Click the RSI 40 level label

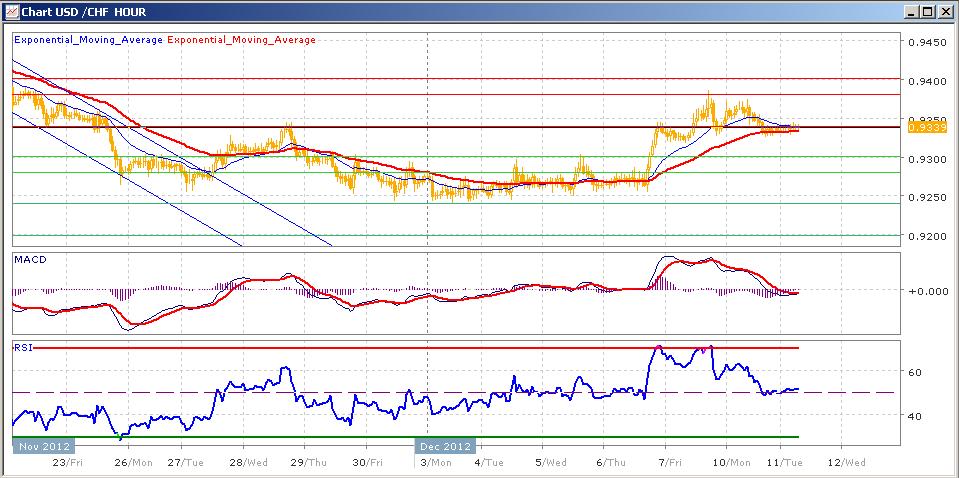click(914, 415)
